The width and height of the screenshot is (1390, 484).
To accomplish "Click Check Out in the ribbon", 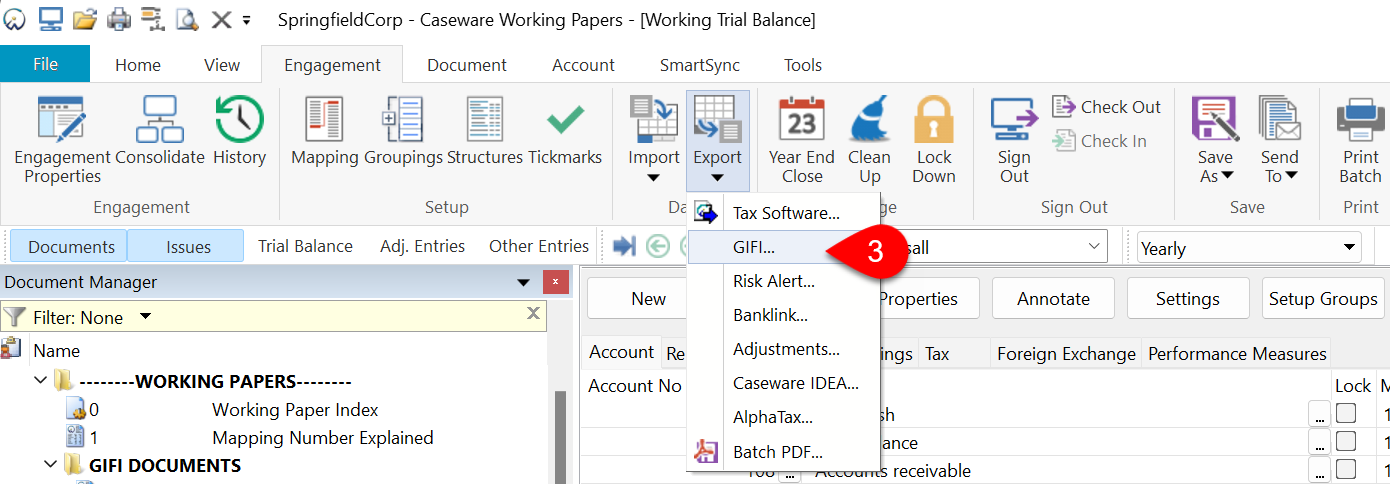I will pyautogui.click(x=1107, y=107).
